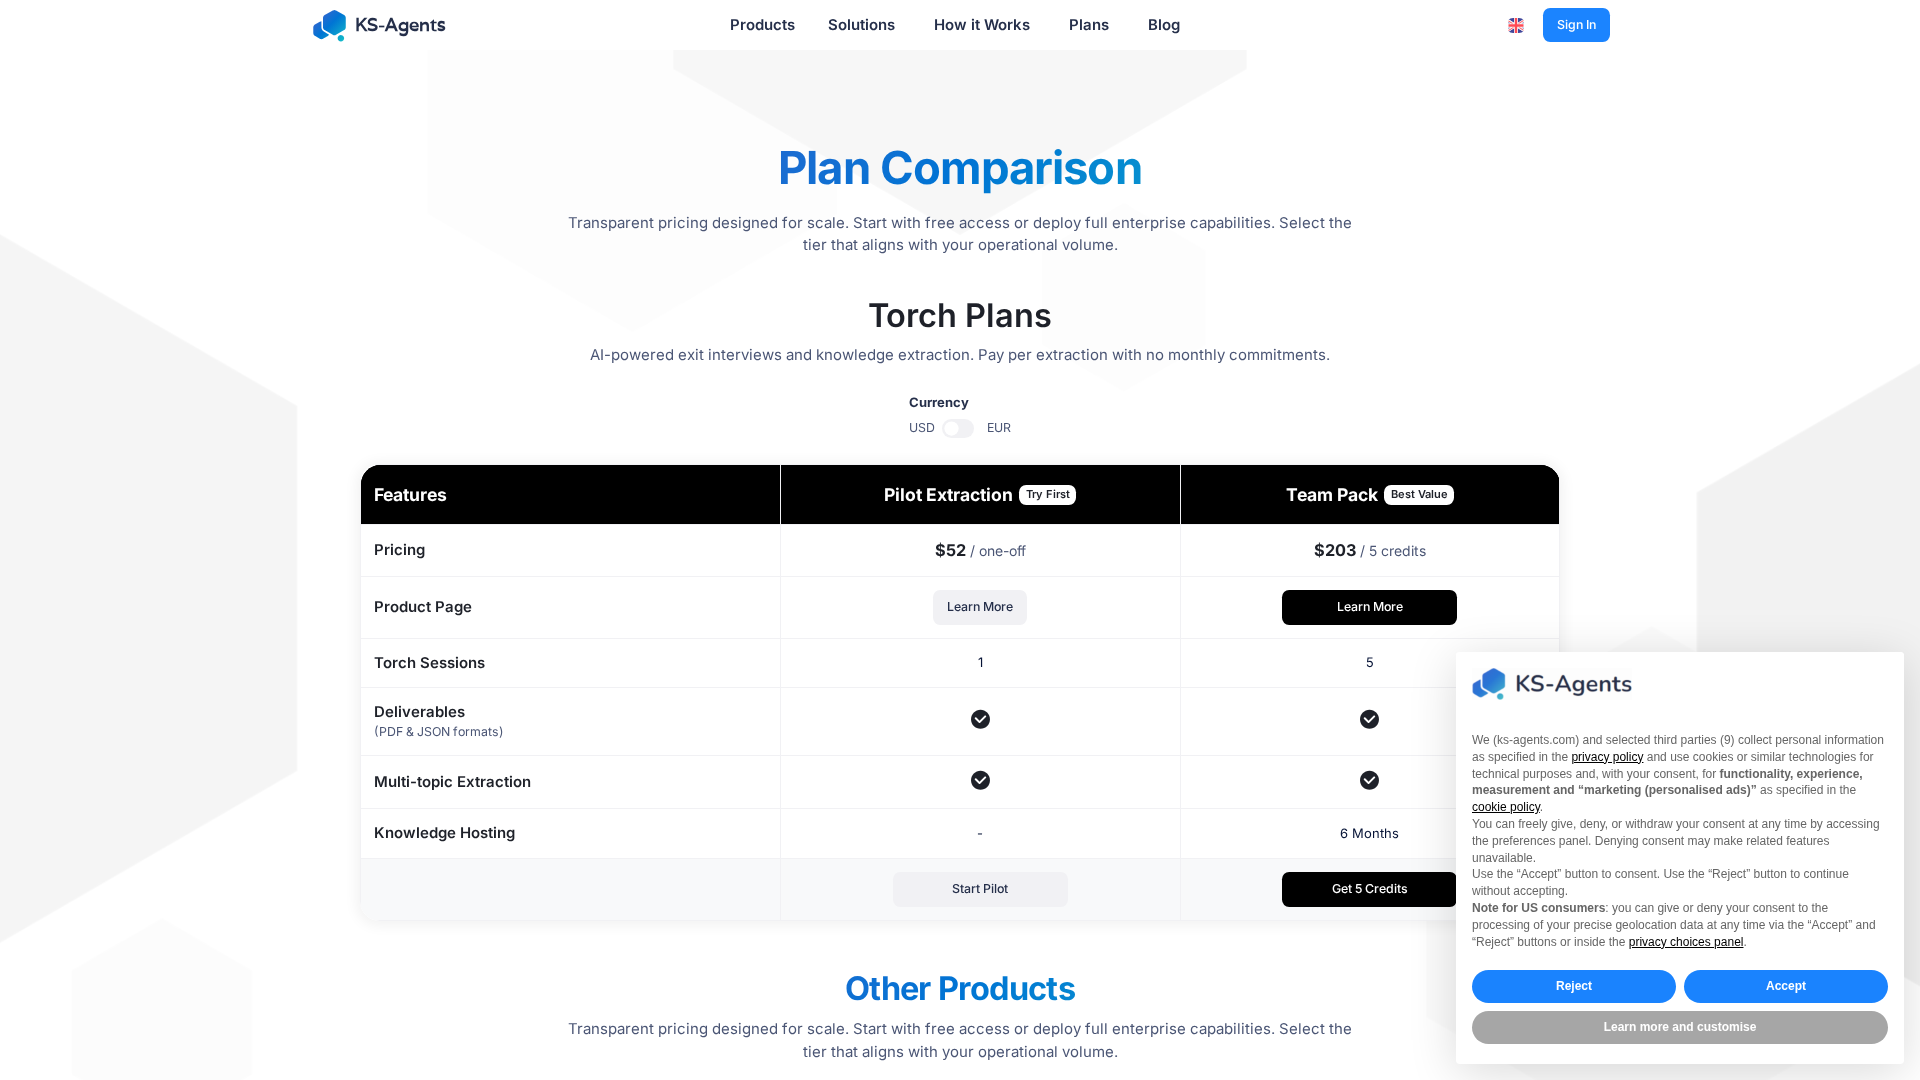Click KS-Agents logo in cookie banner
1920x1080 pixels.
(1551, 684)
